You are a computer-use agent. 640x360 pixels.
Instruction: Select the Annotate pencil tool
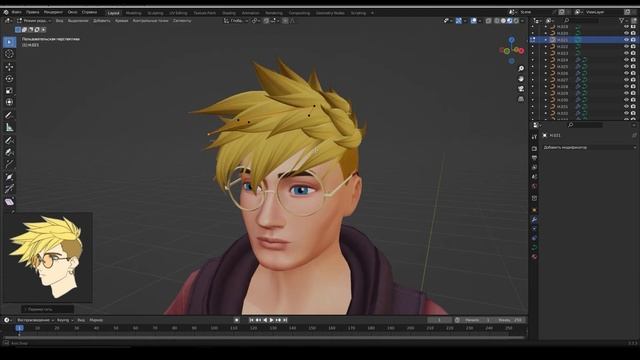(x=9, y=115)
